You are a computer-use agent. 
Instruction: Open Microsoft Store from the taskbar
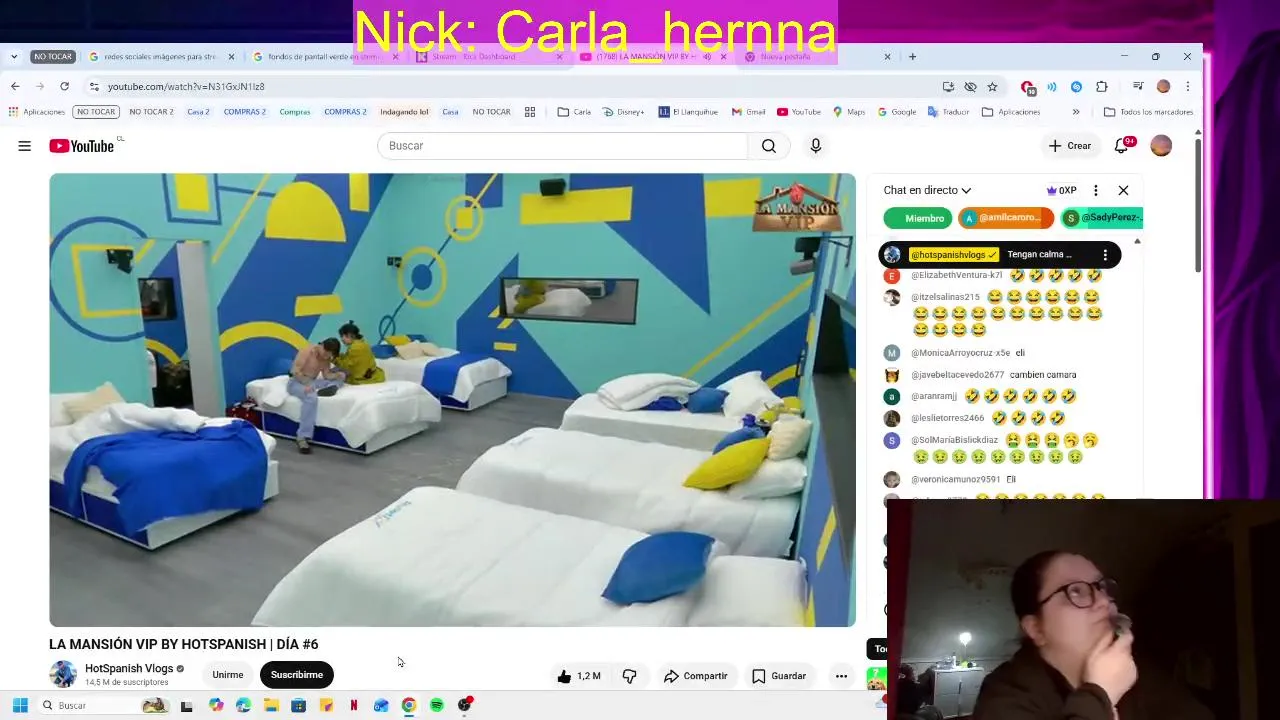[298, 705]
